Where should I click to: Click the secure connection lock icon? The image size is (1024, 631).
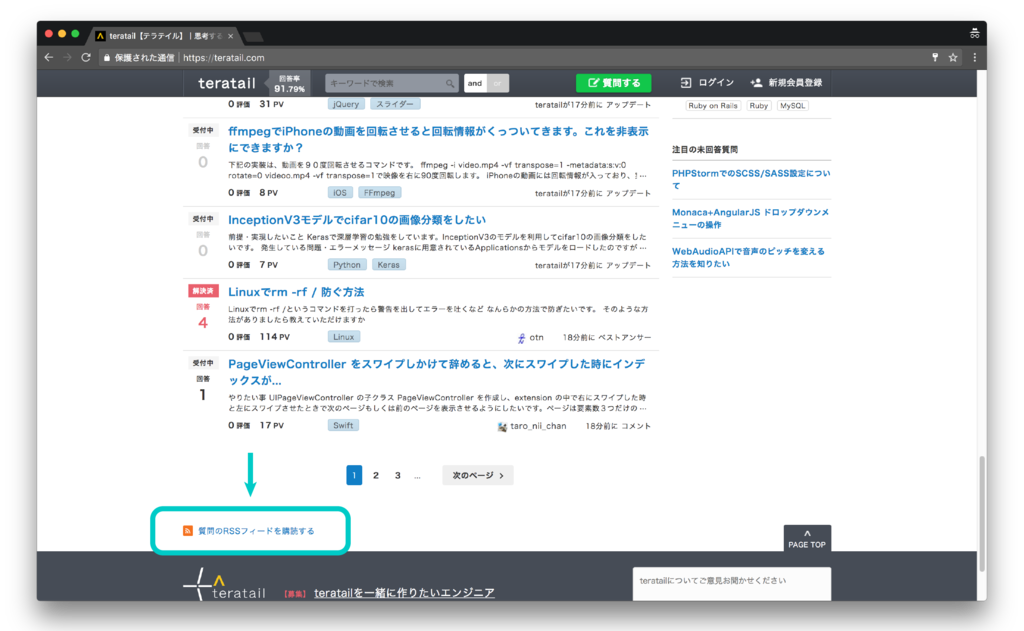click(x=106, y=57)
